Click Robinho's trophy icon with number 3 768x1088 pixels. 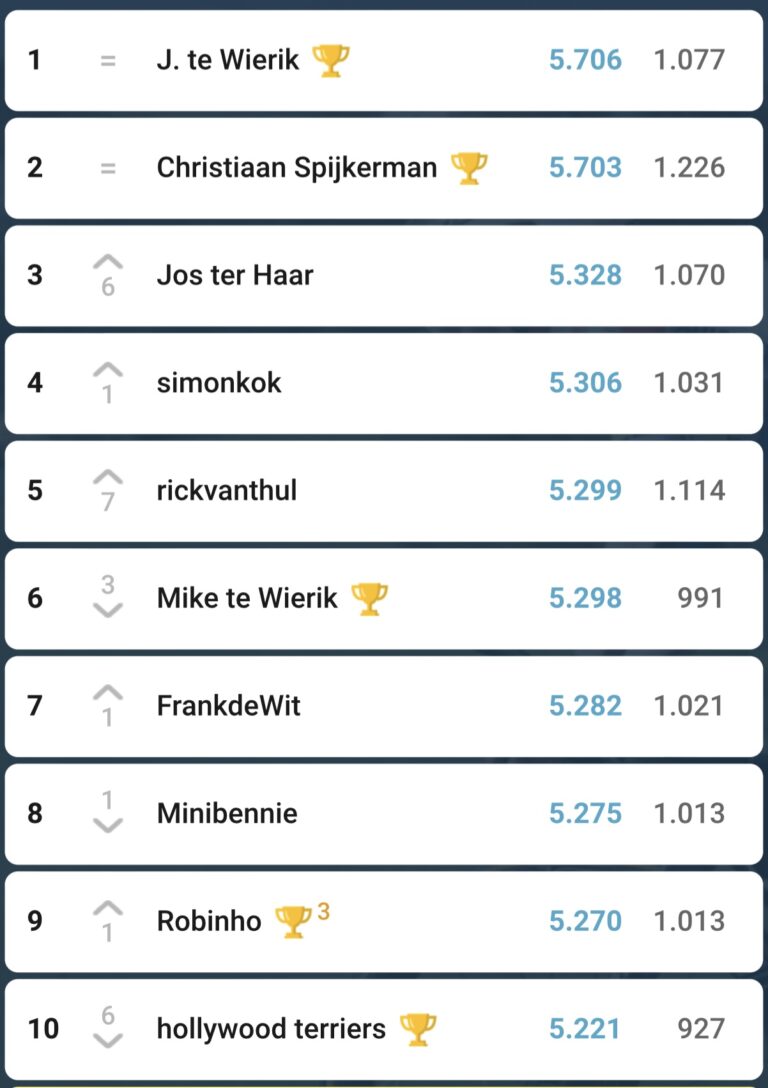294,921
